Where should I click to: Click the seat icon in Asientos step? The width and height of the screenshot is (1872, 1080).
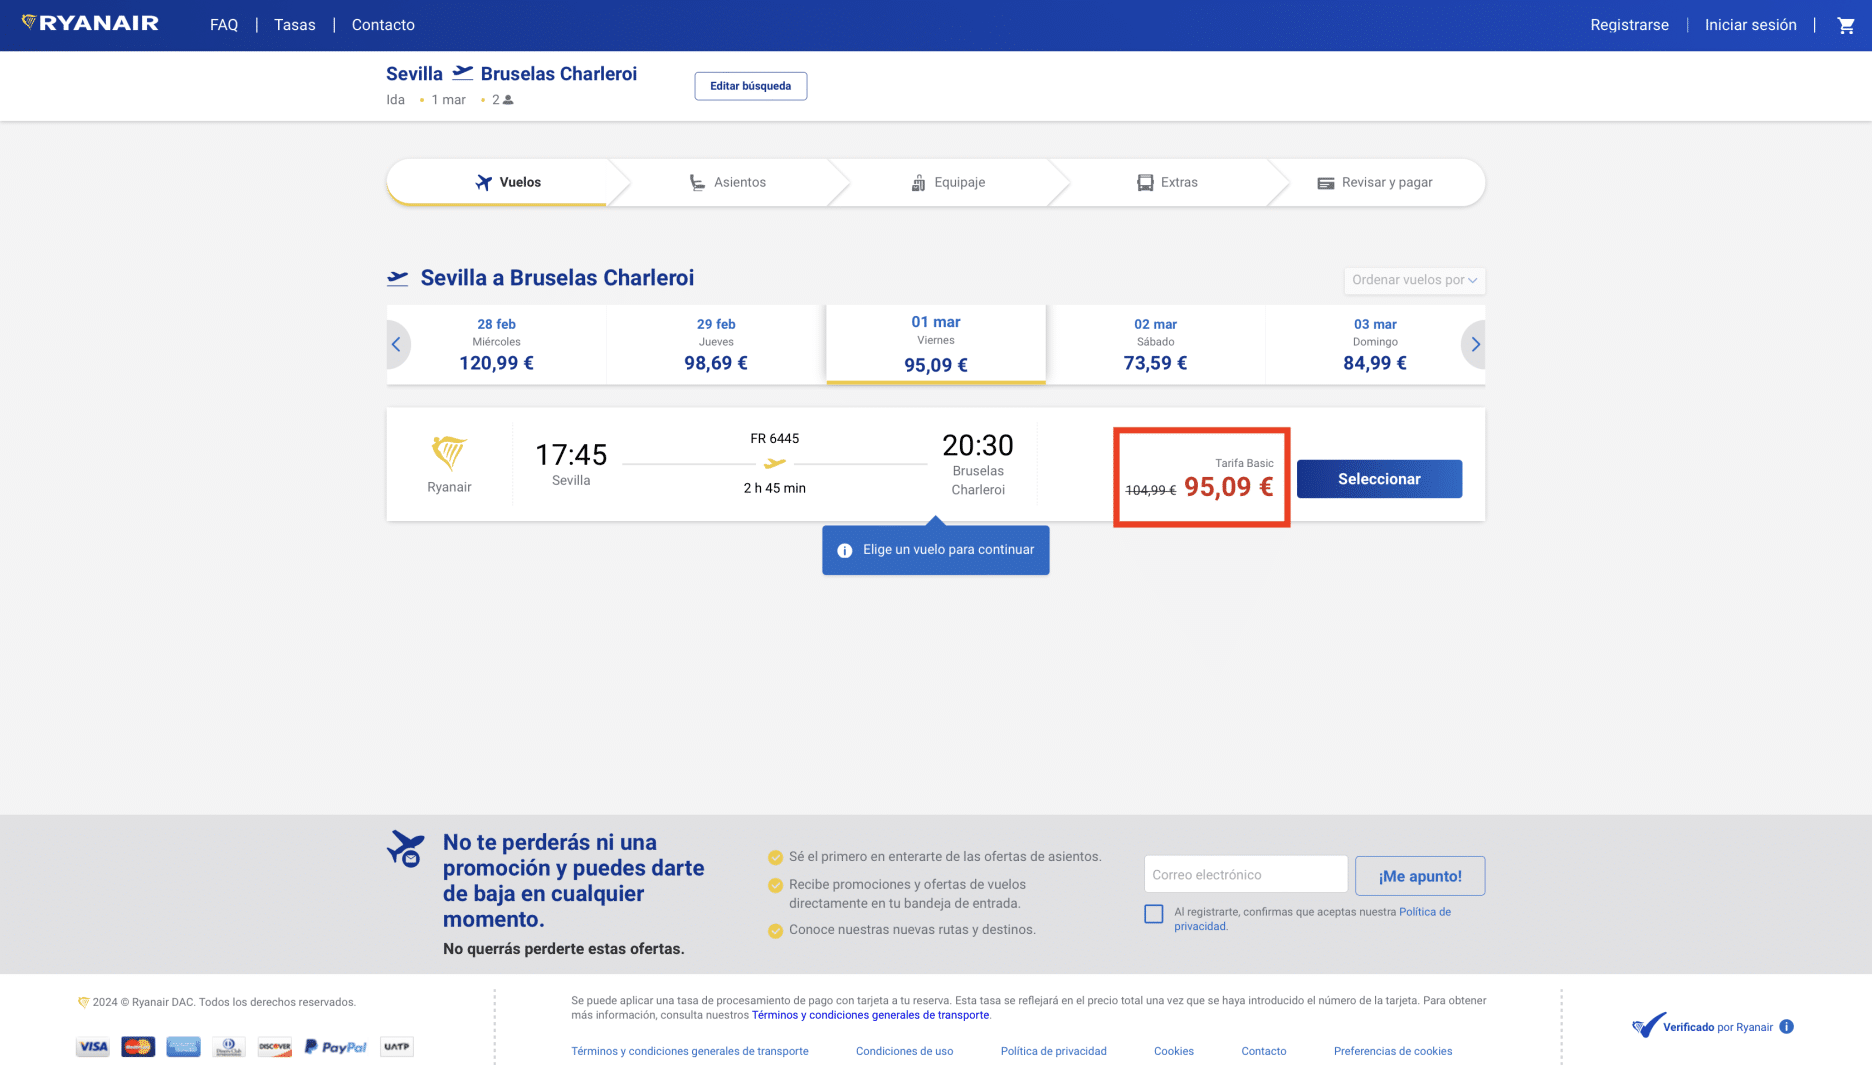click(x=697, y=182)
